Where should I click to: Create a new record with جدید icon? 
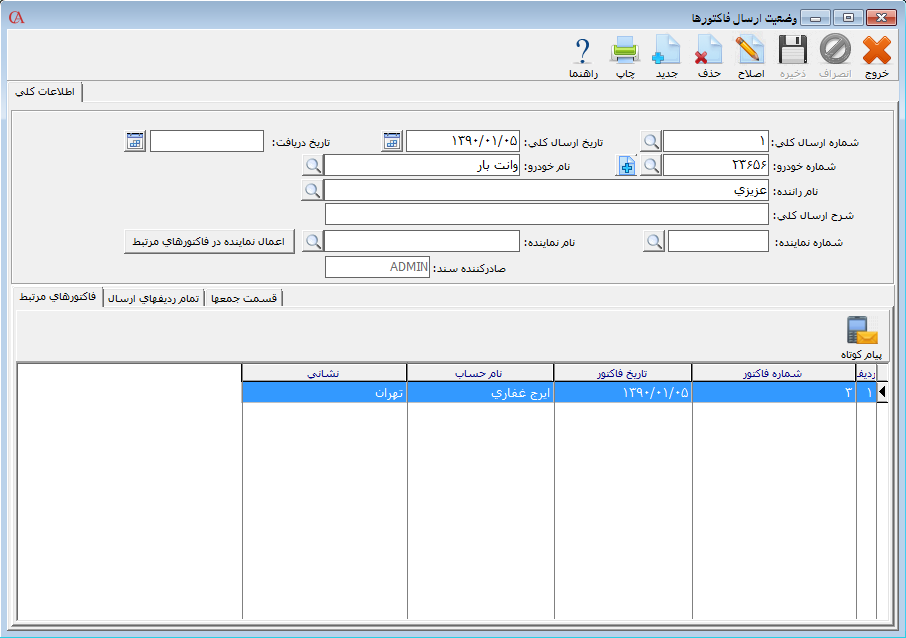666,50
